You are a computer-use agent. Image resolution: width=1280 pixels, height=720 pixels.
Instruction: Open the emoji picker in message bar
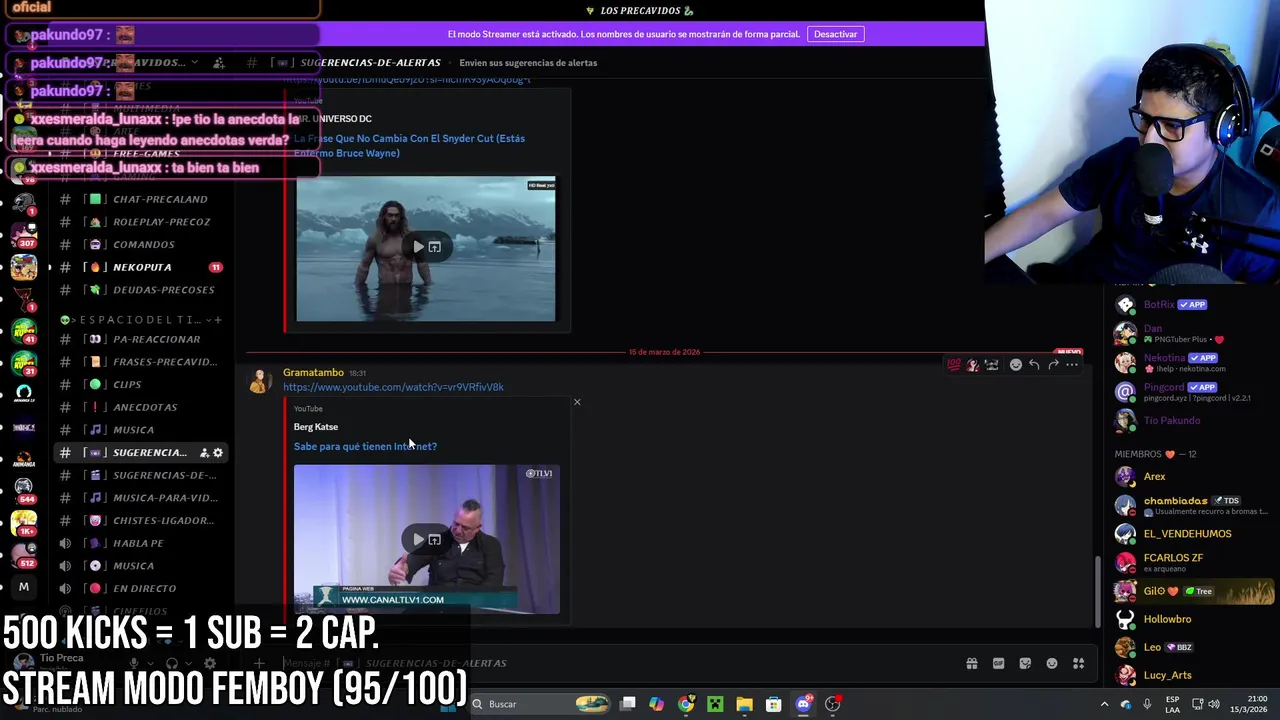1052,663
